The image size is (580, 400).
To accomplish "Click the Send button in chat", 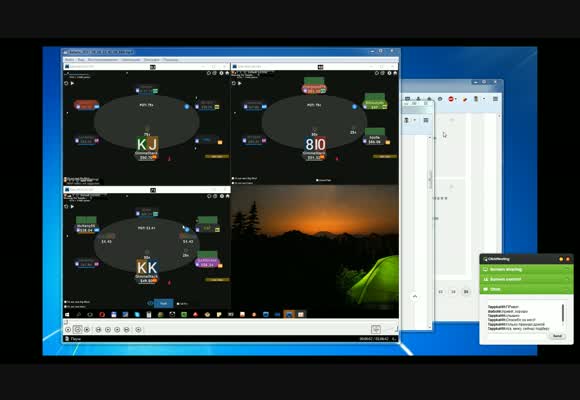I will pos(557,336).
